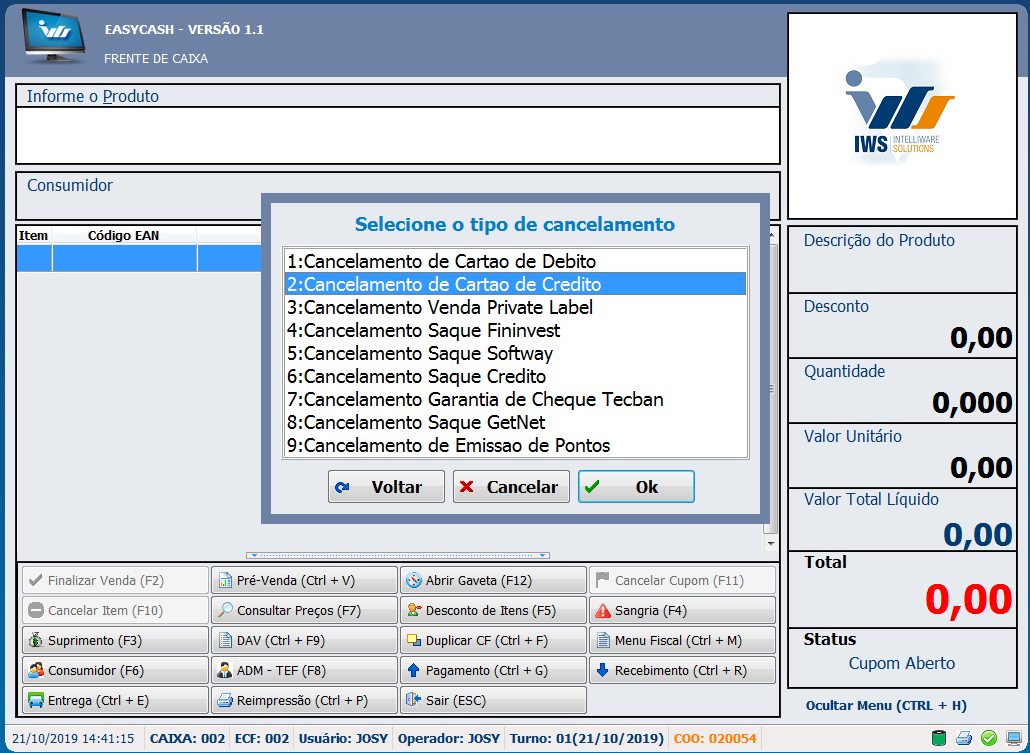This screenshot has width=1030, height=753.
Task: Click the red X Cancelar button
Action: [x=511, y=487]
